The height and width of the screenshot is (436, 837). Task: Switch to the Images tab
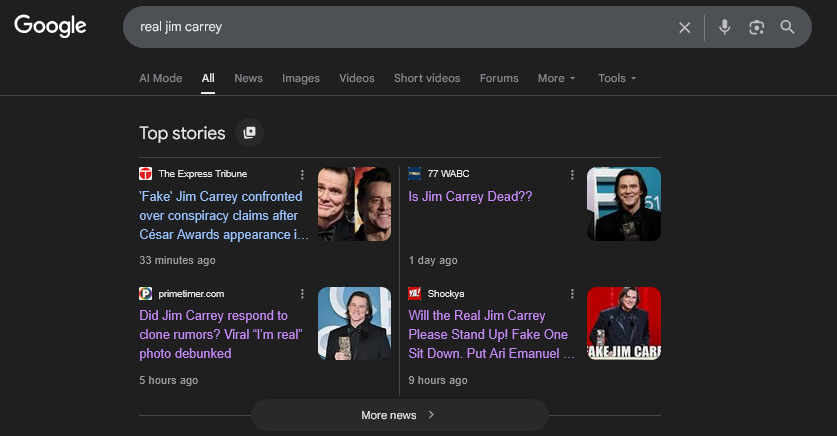(301, 78)
